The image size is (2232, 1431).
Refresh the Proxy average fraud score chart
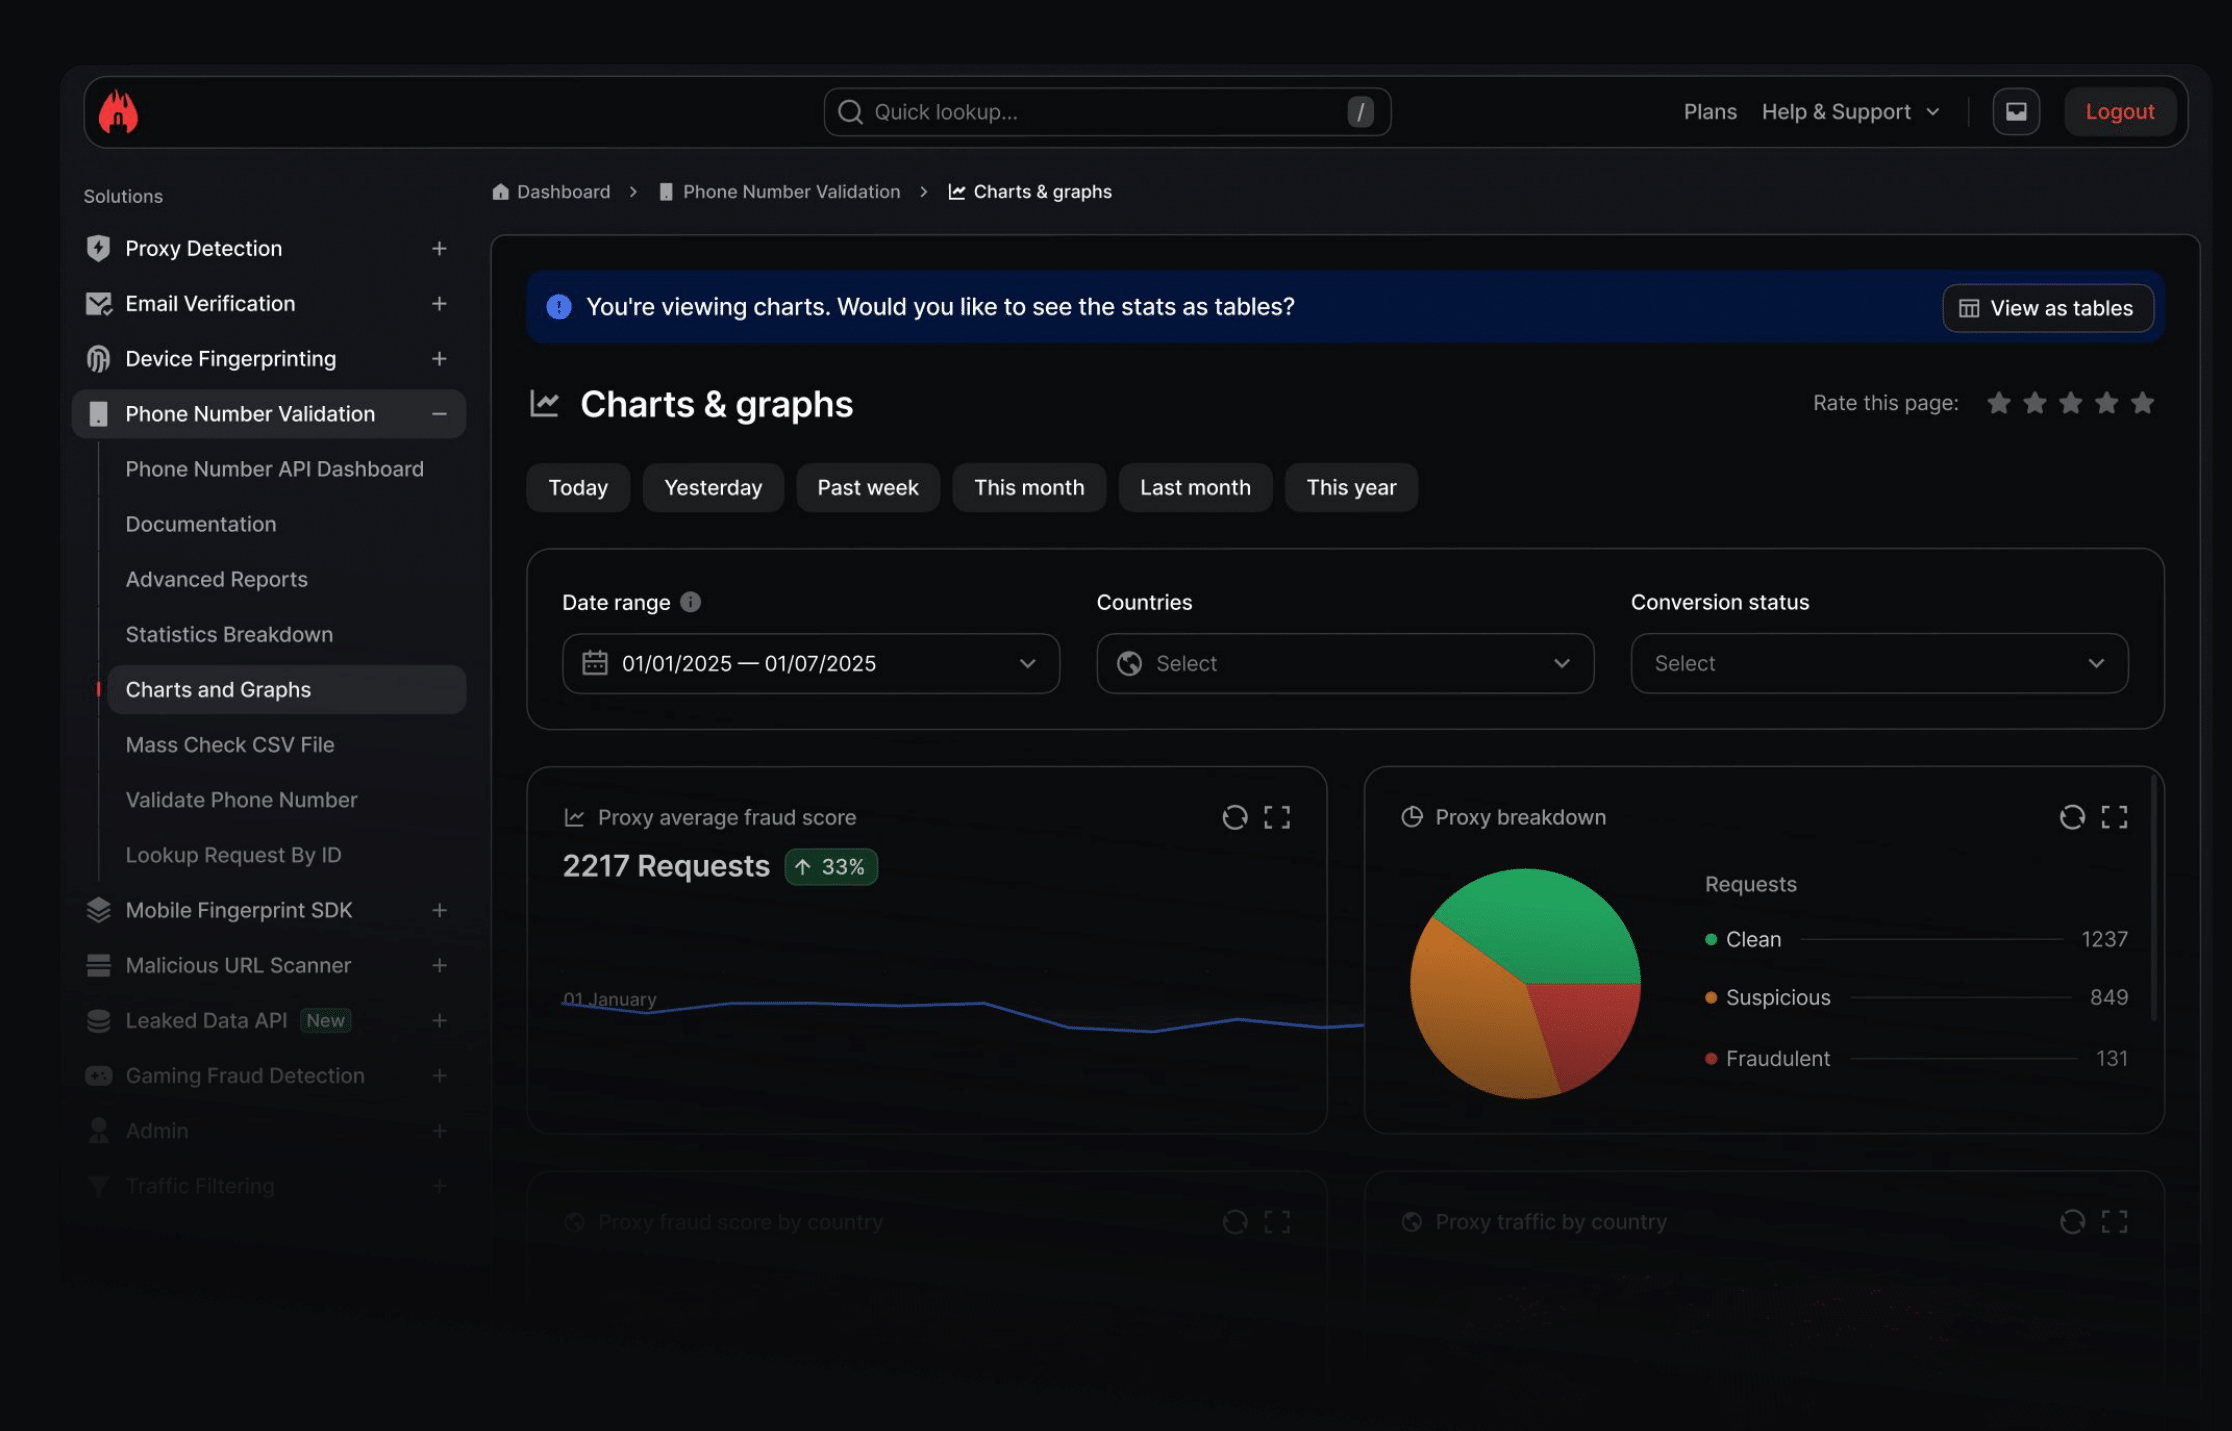(x=1234, y=817)
